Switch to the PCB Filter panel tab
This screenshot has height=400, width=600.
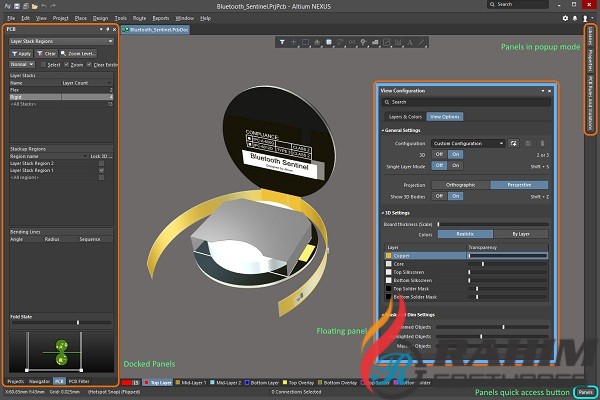(x=79, y=381)
